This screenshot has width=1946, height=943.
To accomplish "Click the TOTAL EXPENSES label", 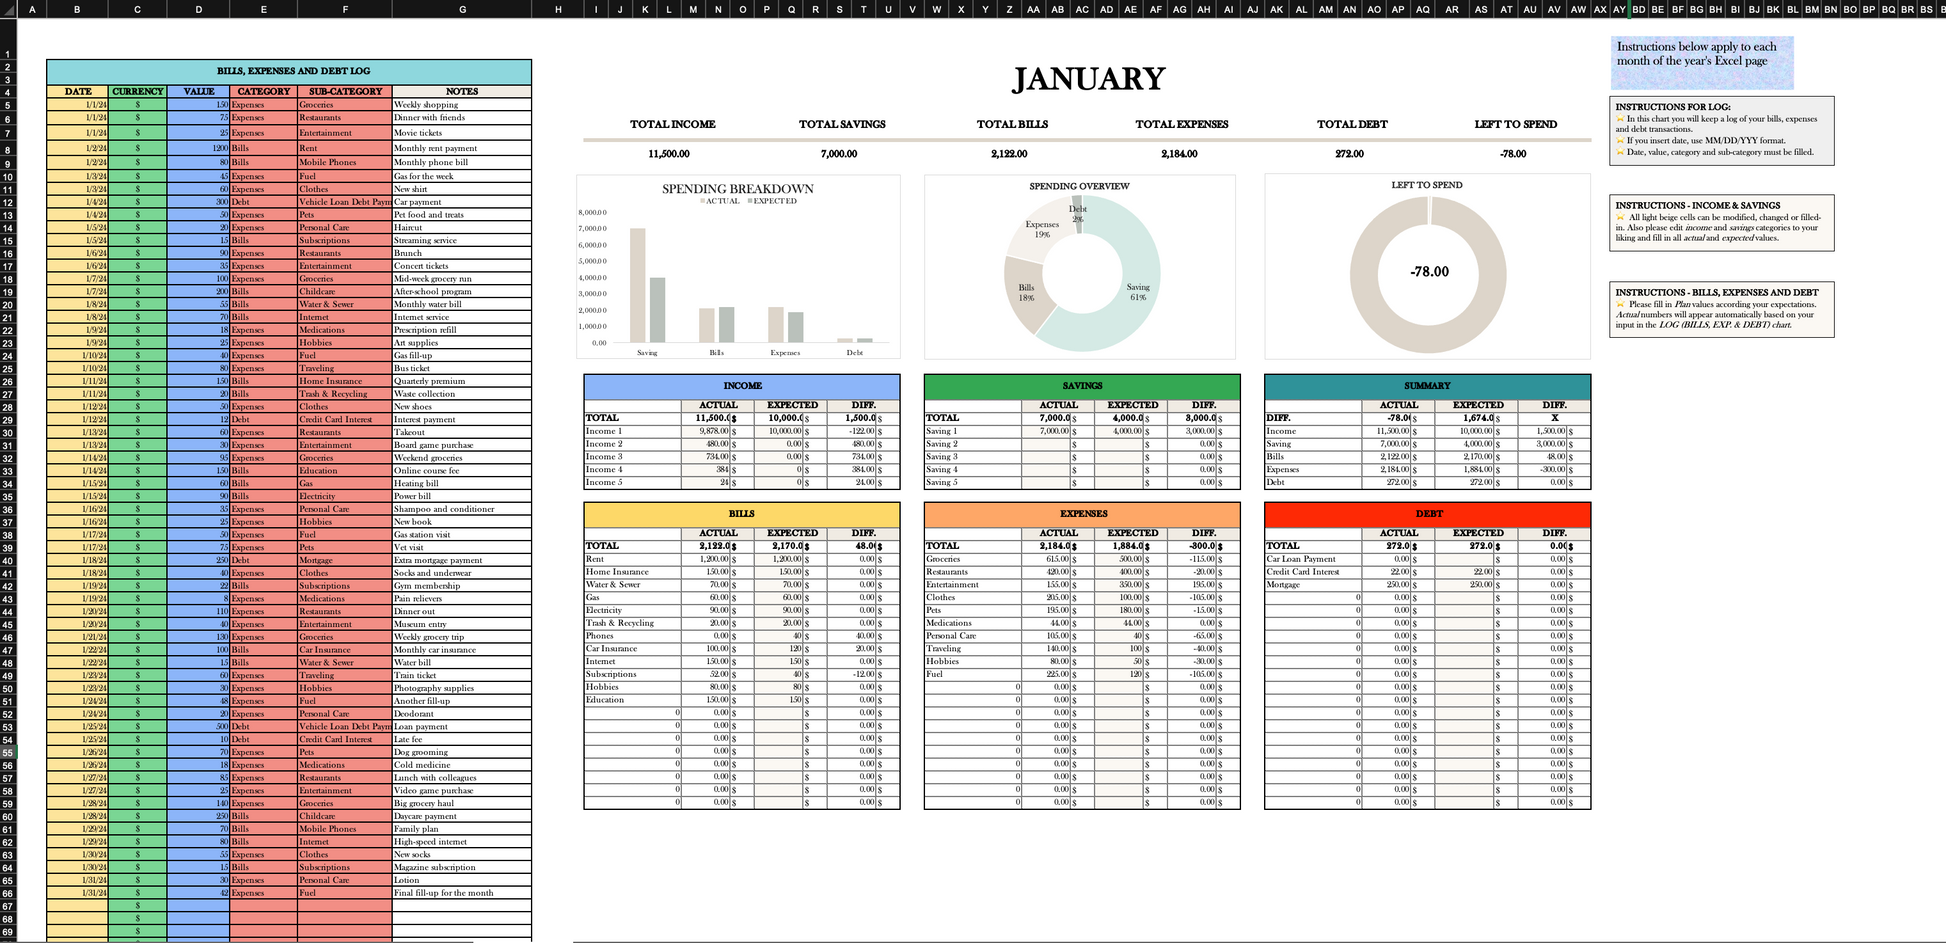I will (1181, 124).
